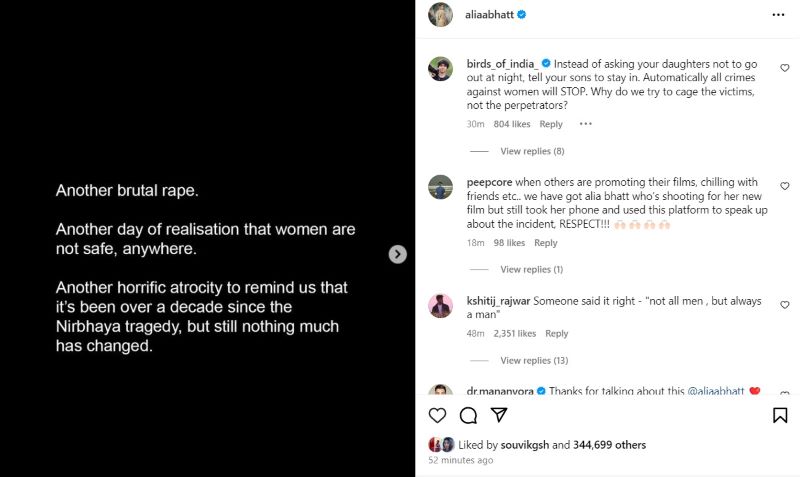Image resolution: width=800 pixels, height=477 pixels.
Task: Like kshitij_rajwar's comment
Action: [x=784, y=305]
